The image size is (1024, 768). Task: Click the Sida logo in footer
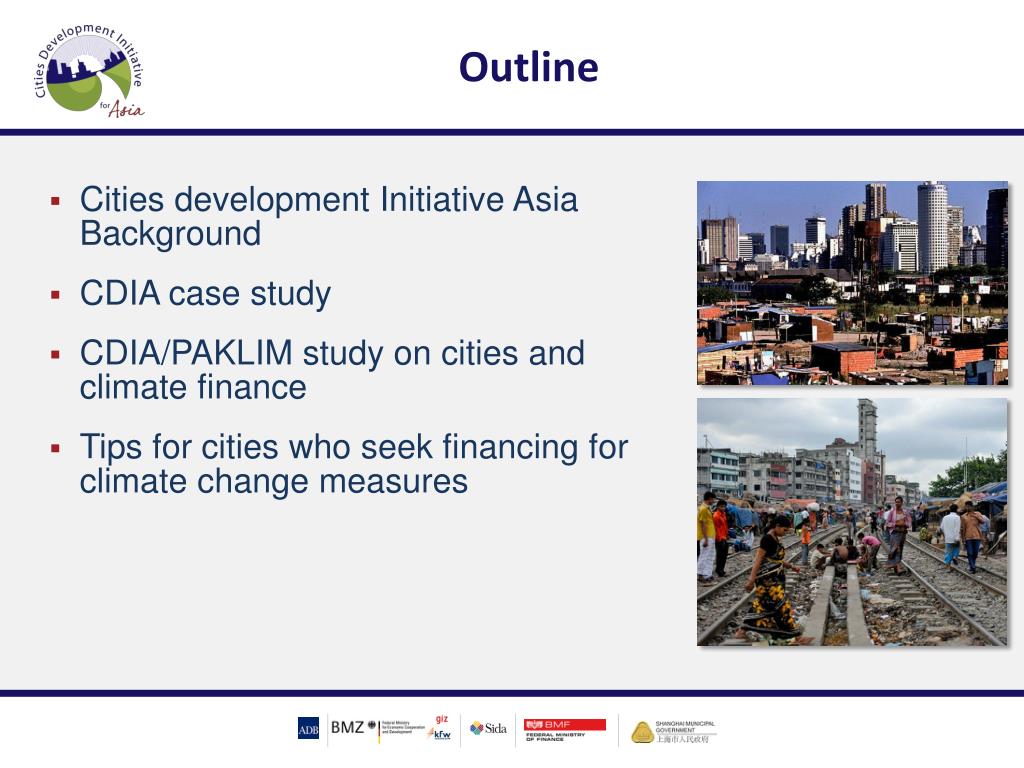[x=488, y=728]
